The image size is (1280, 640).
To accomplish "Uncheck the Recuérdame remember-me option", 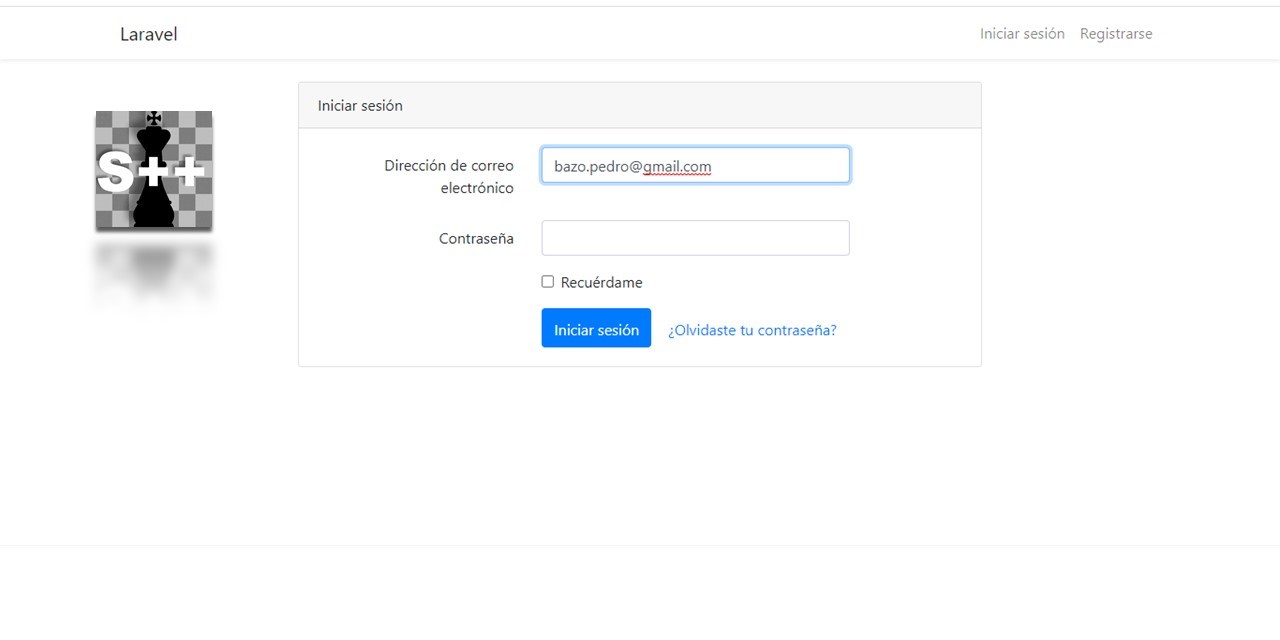I will tap(548, 282).
